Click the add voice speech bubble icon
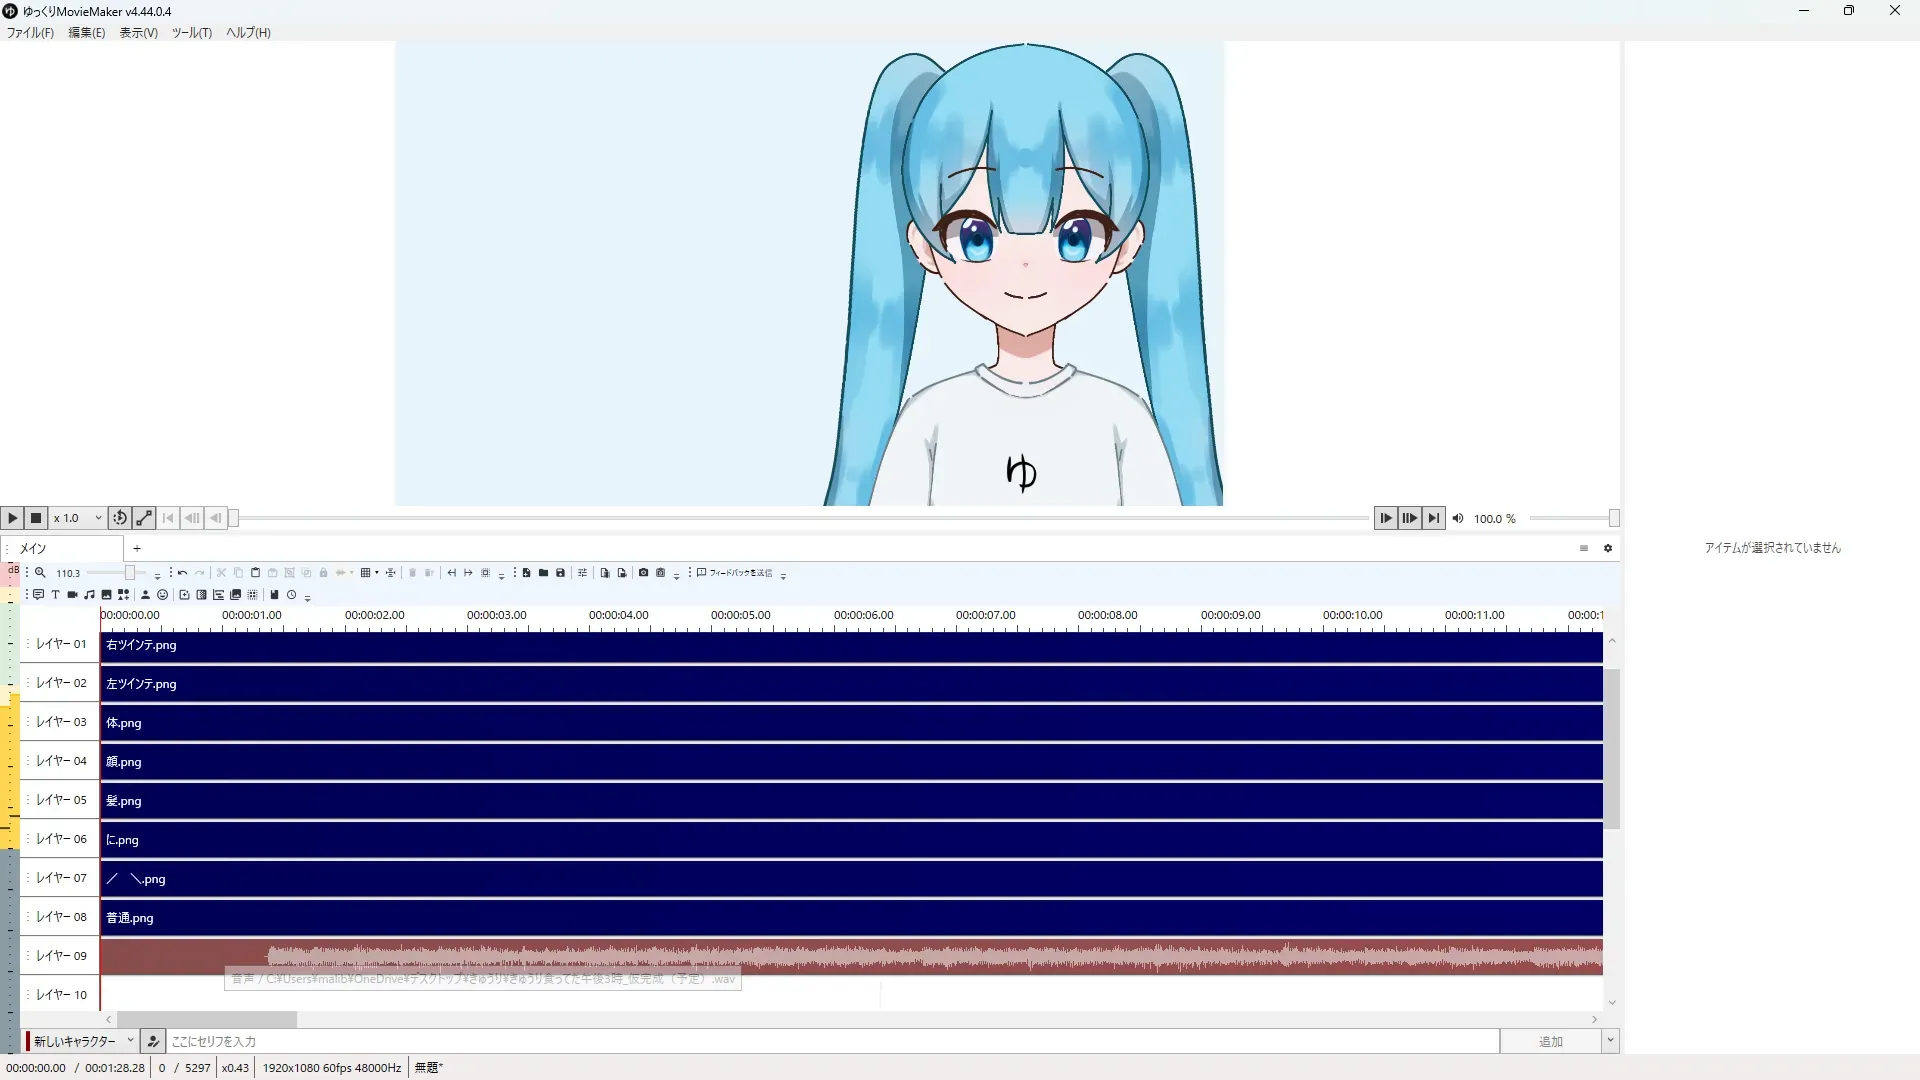 [38, 595]
